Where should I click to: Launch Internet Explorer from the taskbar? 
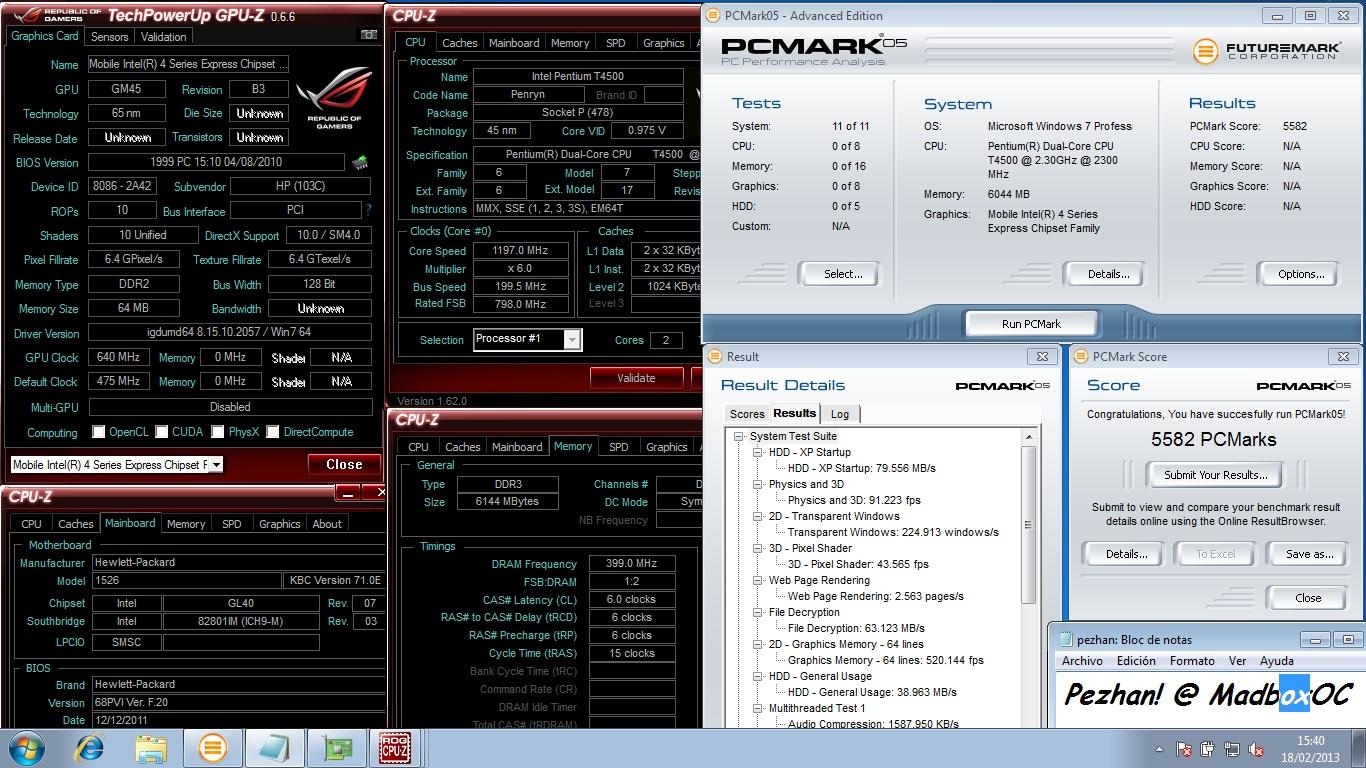[x=90, y=747]
